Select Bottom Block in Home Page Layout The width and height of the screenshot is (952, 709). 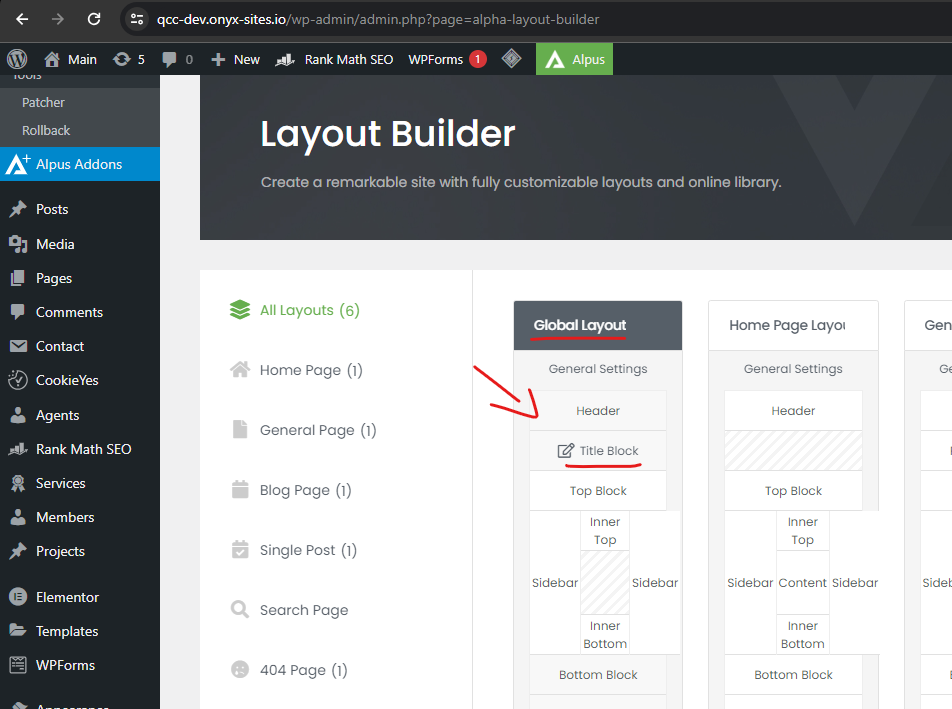pos(793,675)
